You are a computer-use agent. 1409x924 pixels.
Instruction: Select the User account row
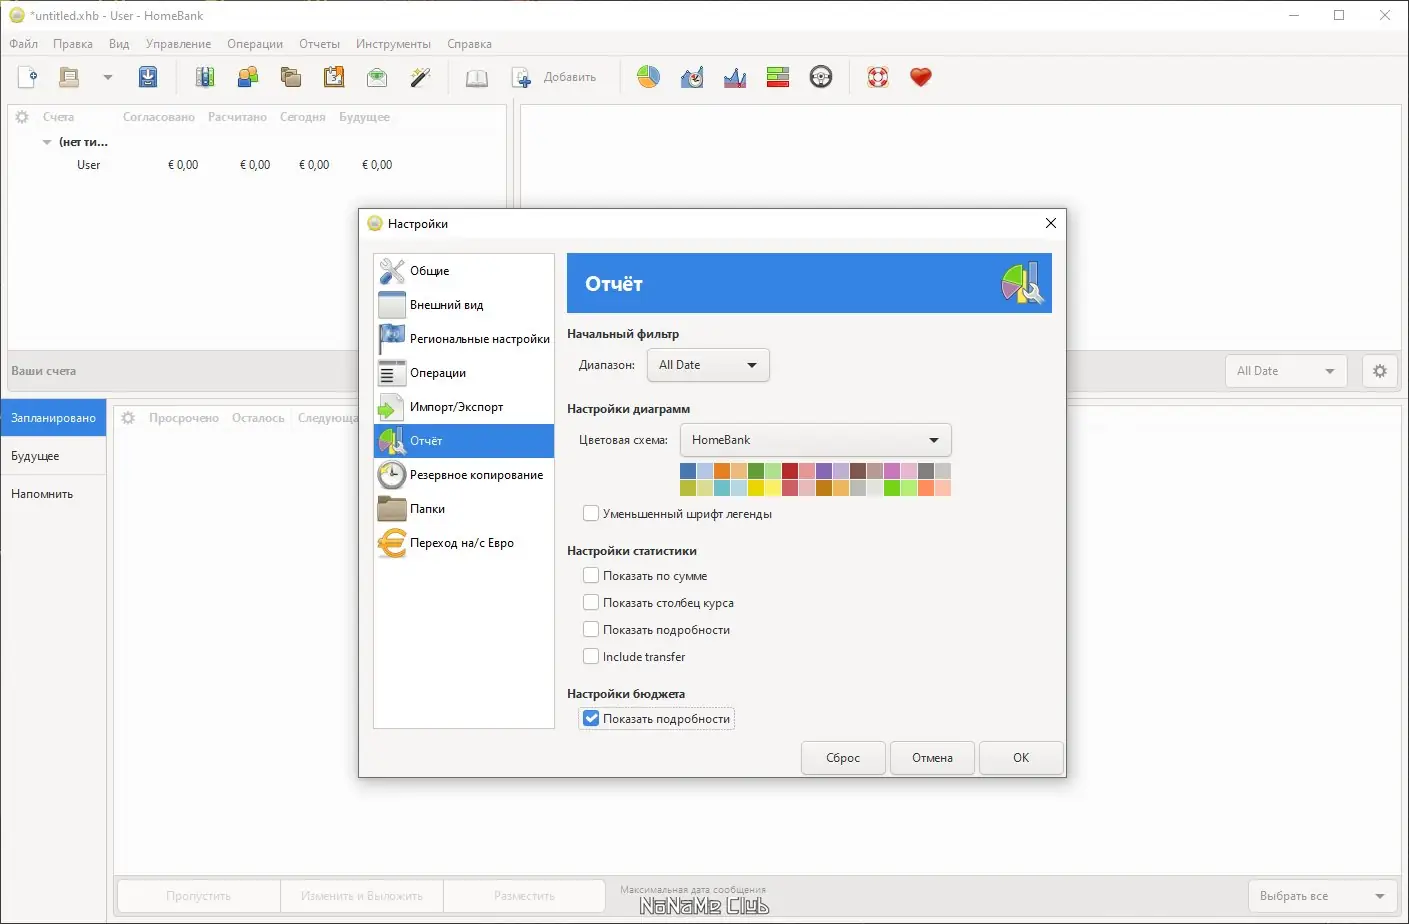pyautogui.click(x=257, y=165)
